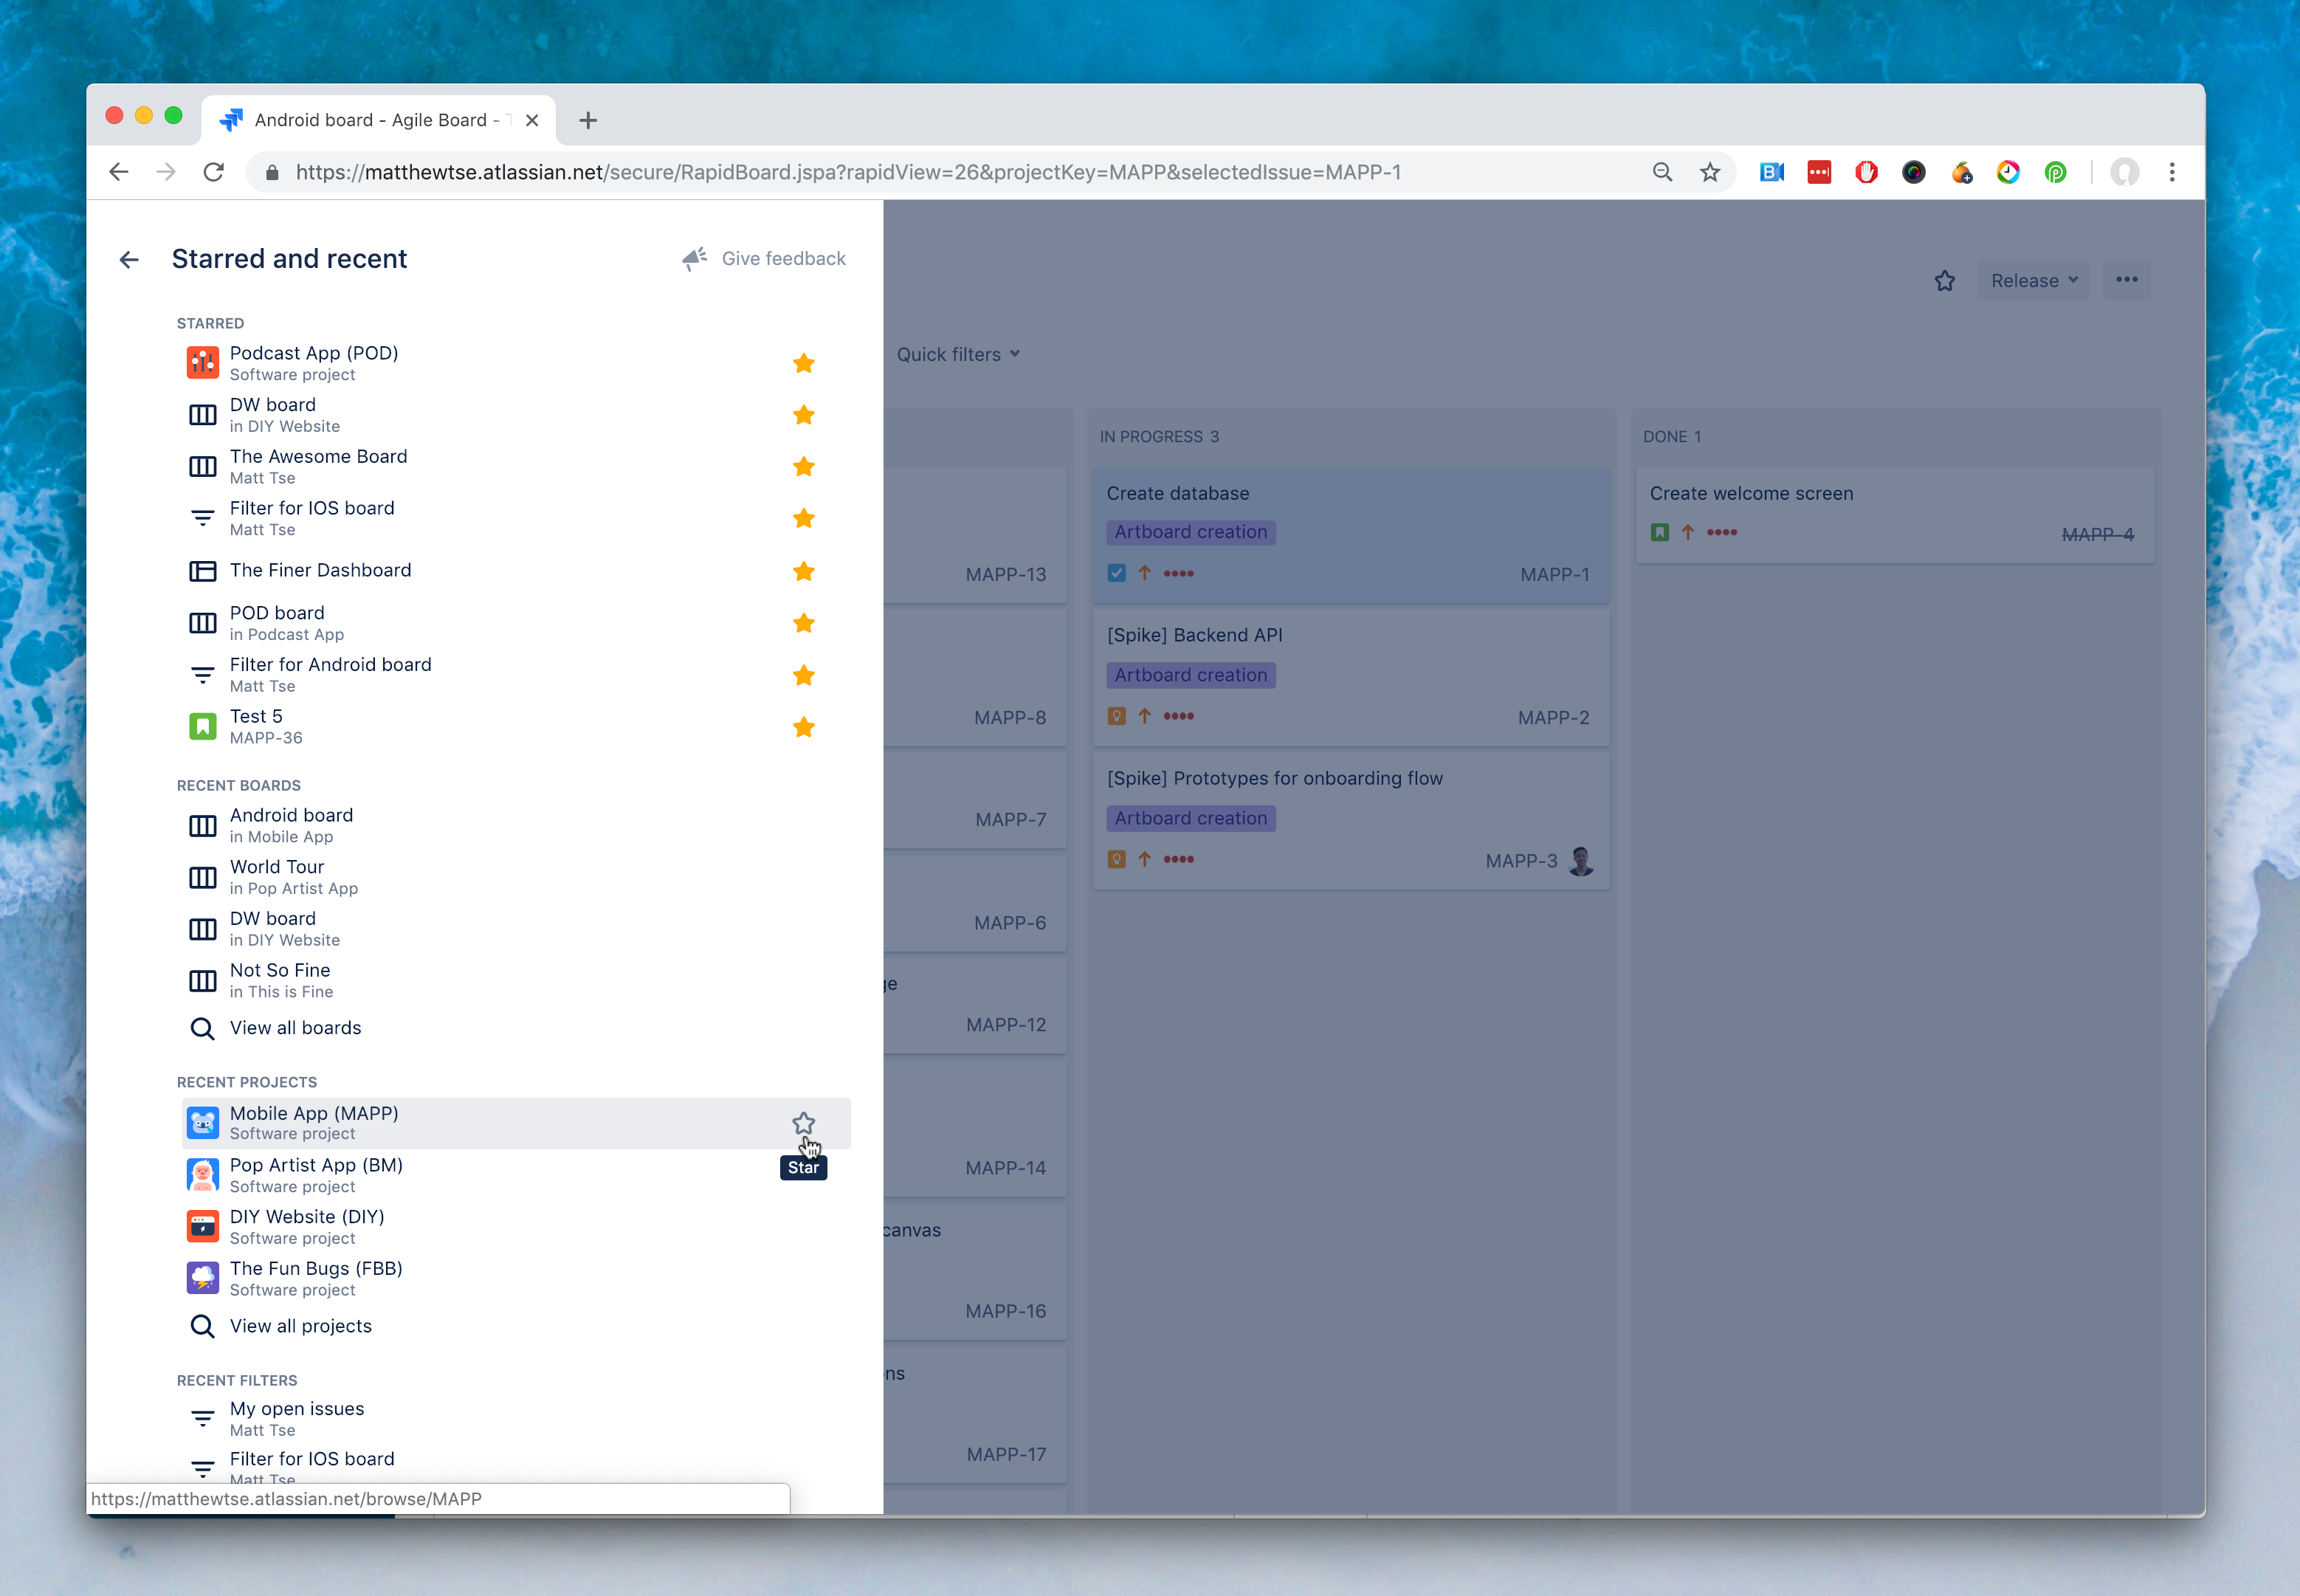2300x1596 pixels.
Task: Select the Android board browser tab
Action: click(379, 120)
